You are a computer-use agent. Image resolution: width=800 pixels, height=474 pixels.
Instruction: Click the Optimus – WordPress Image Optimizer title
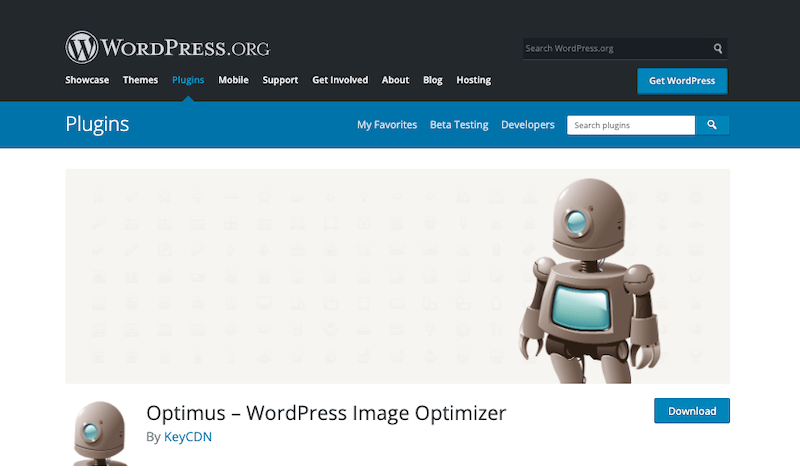click(326, 413)
